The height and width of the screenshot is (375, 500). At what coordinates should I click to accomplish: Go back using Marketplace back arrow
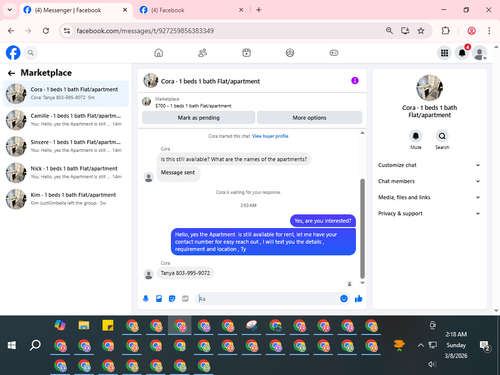pos(11,73)
